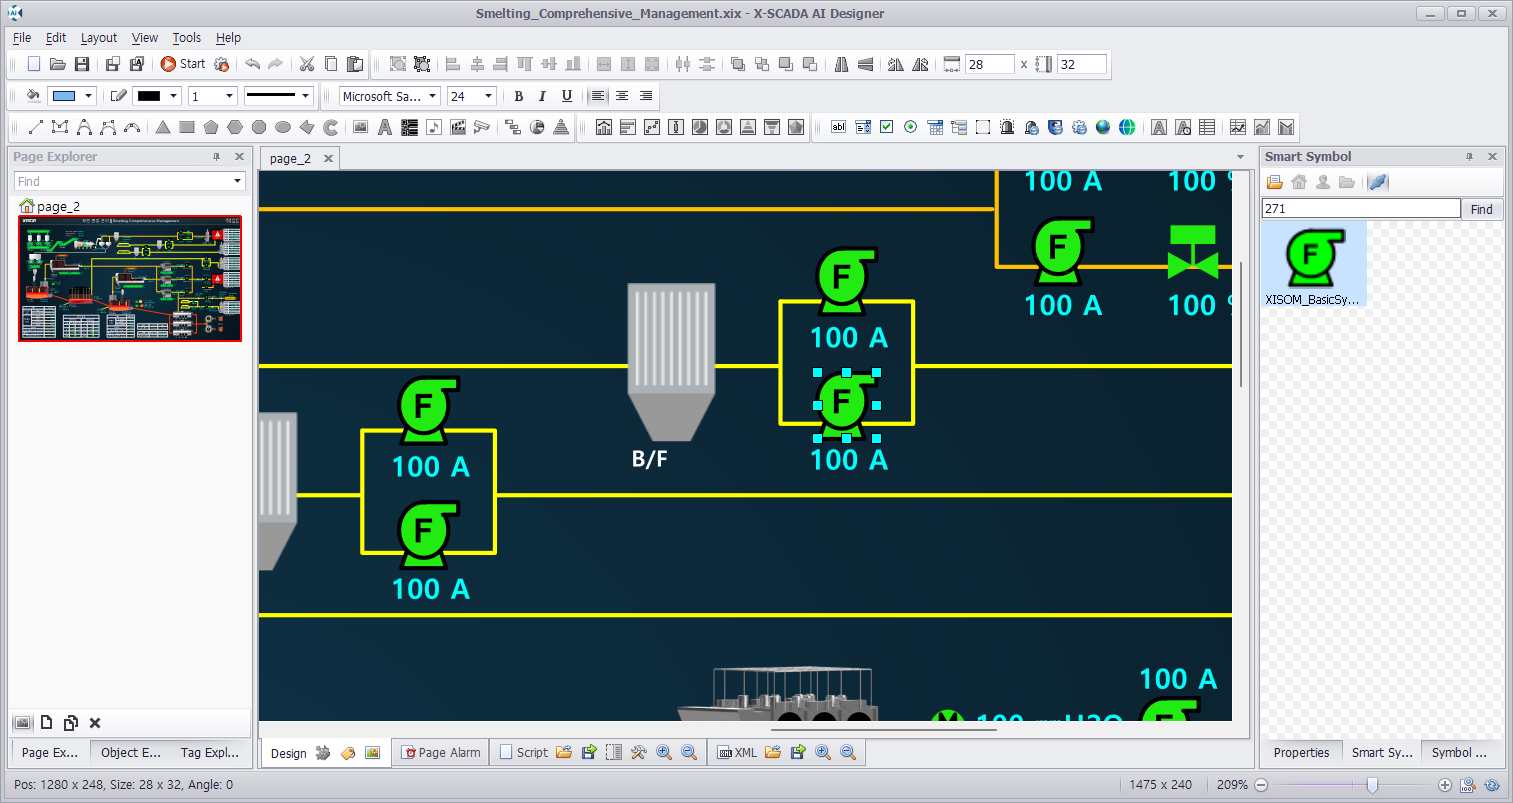Screen dimensions: 1513x803
Task: Insert the blue globe web object
Action: point(1103,127)
